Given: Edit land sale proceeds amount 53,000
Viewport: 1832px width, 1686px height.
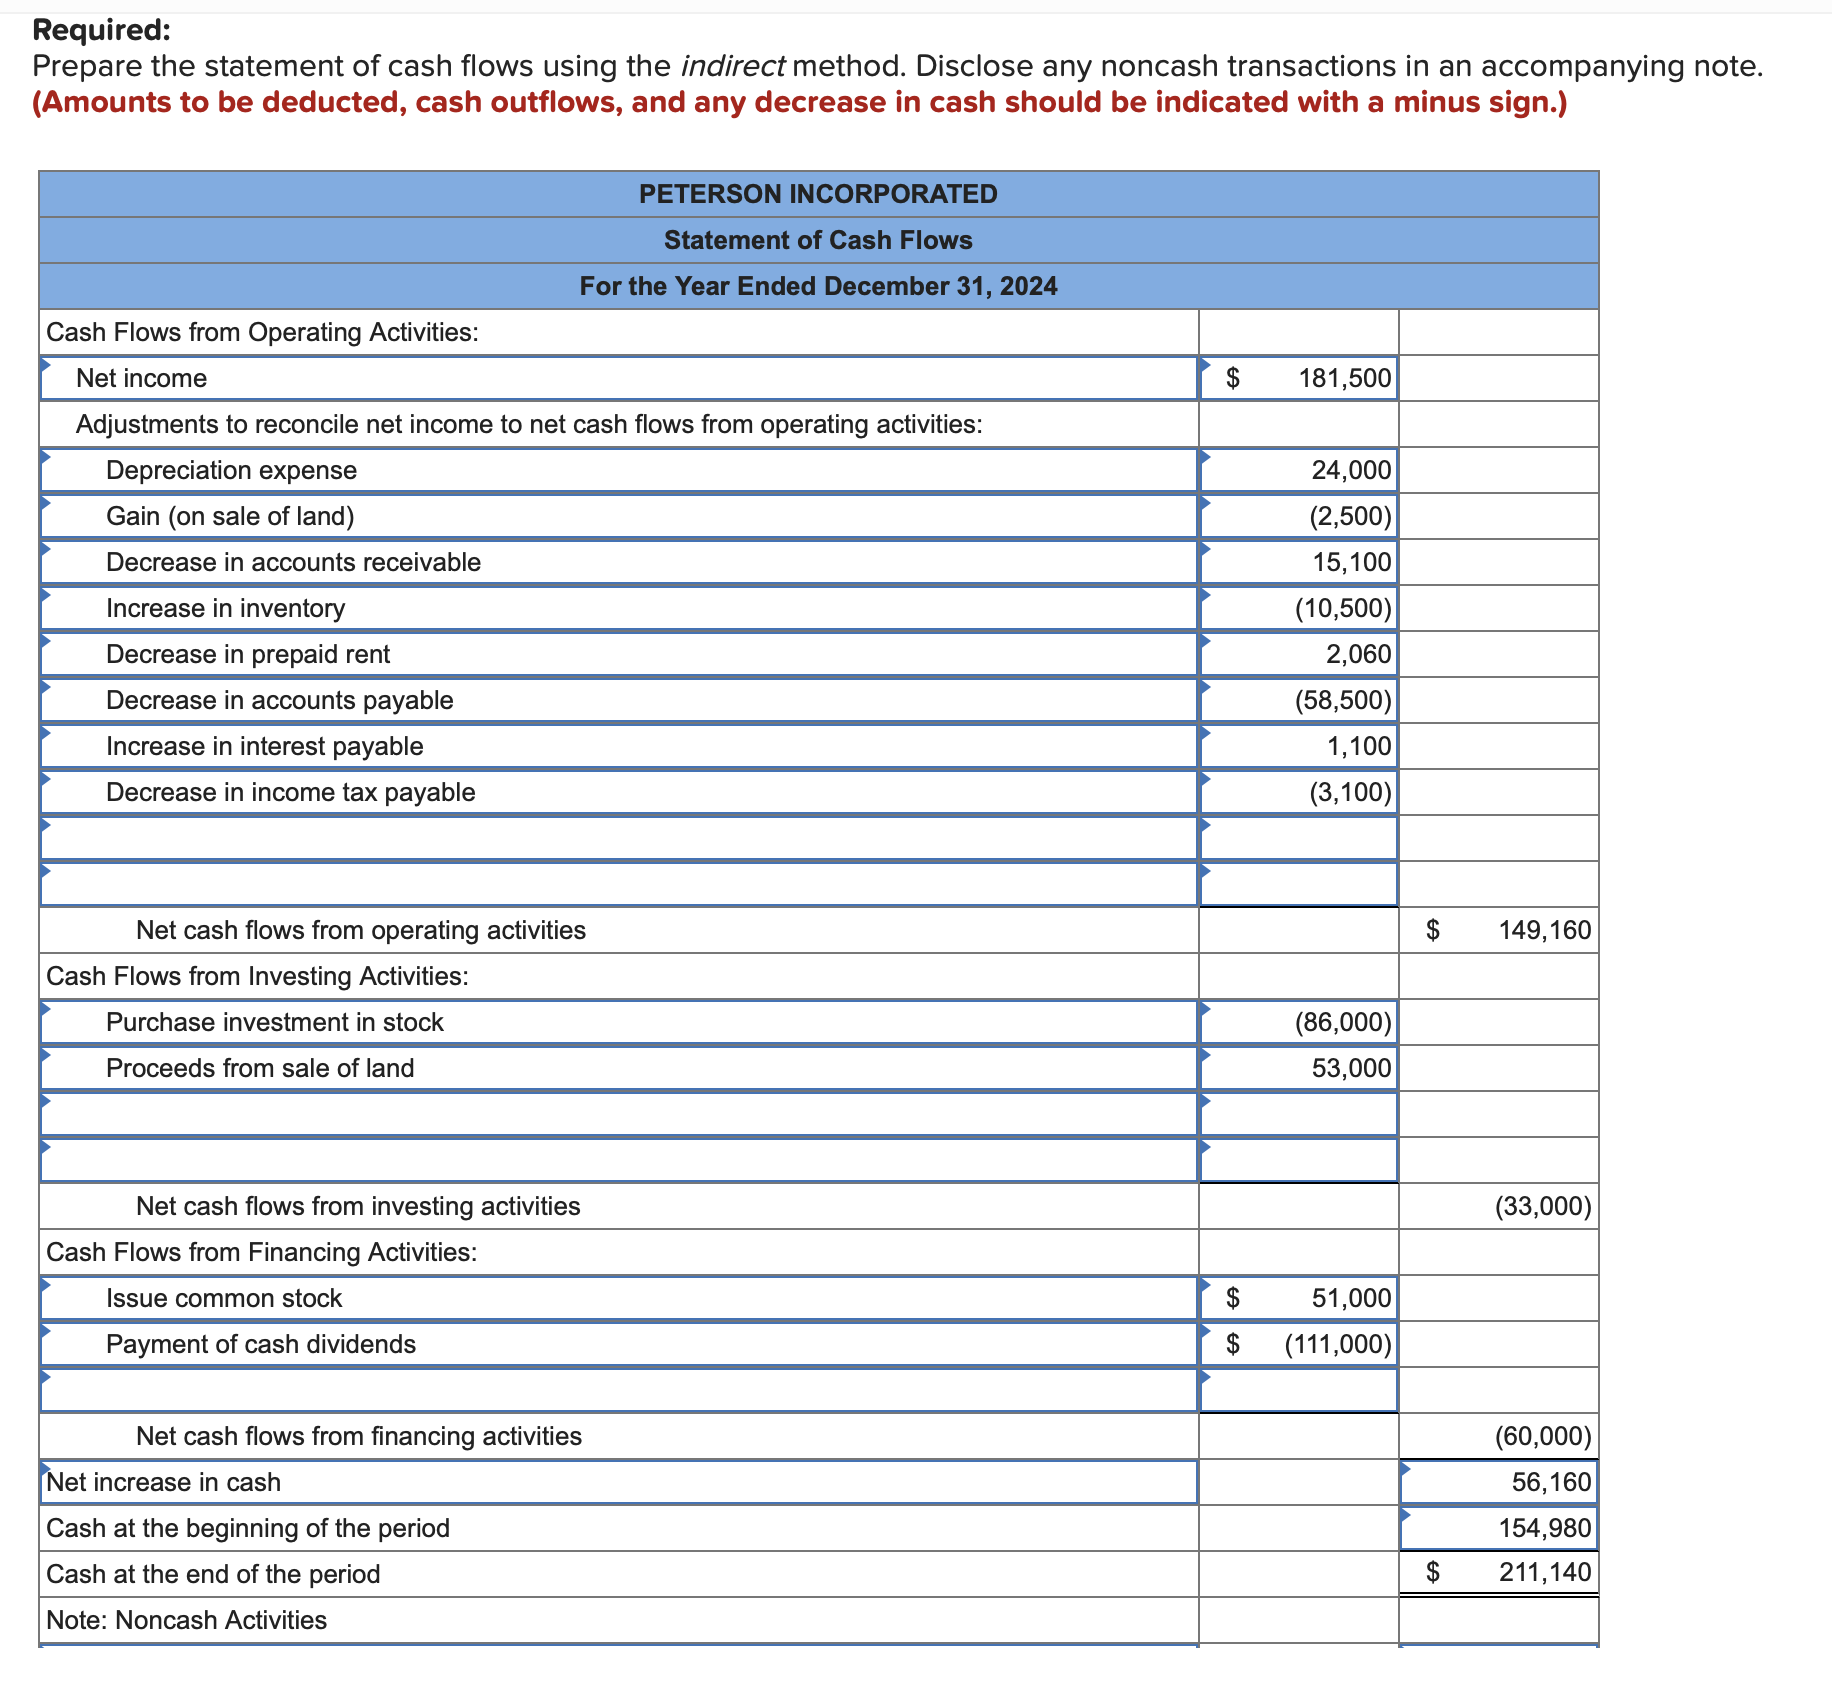Looking at the screenshot, I should 1299,1068.
